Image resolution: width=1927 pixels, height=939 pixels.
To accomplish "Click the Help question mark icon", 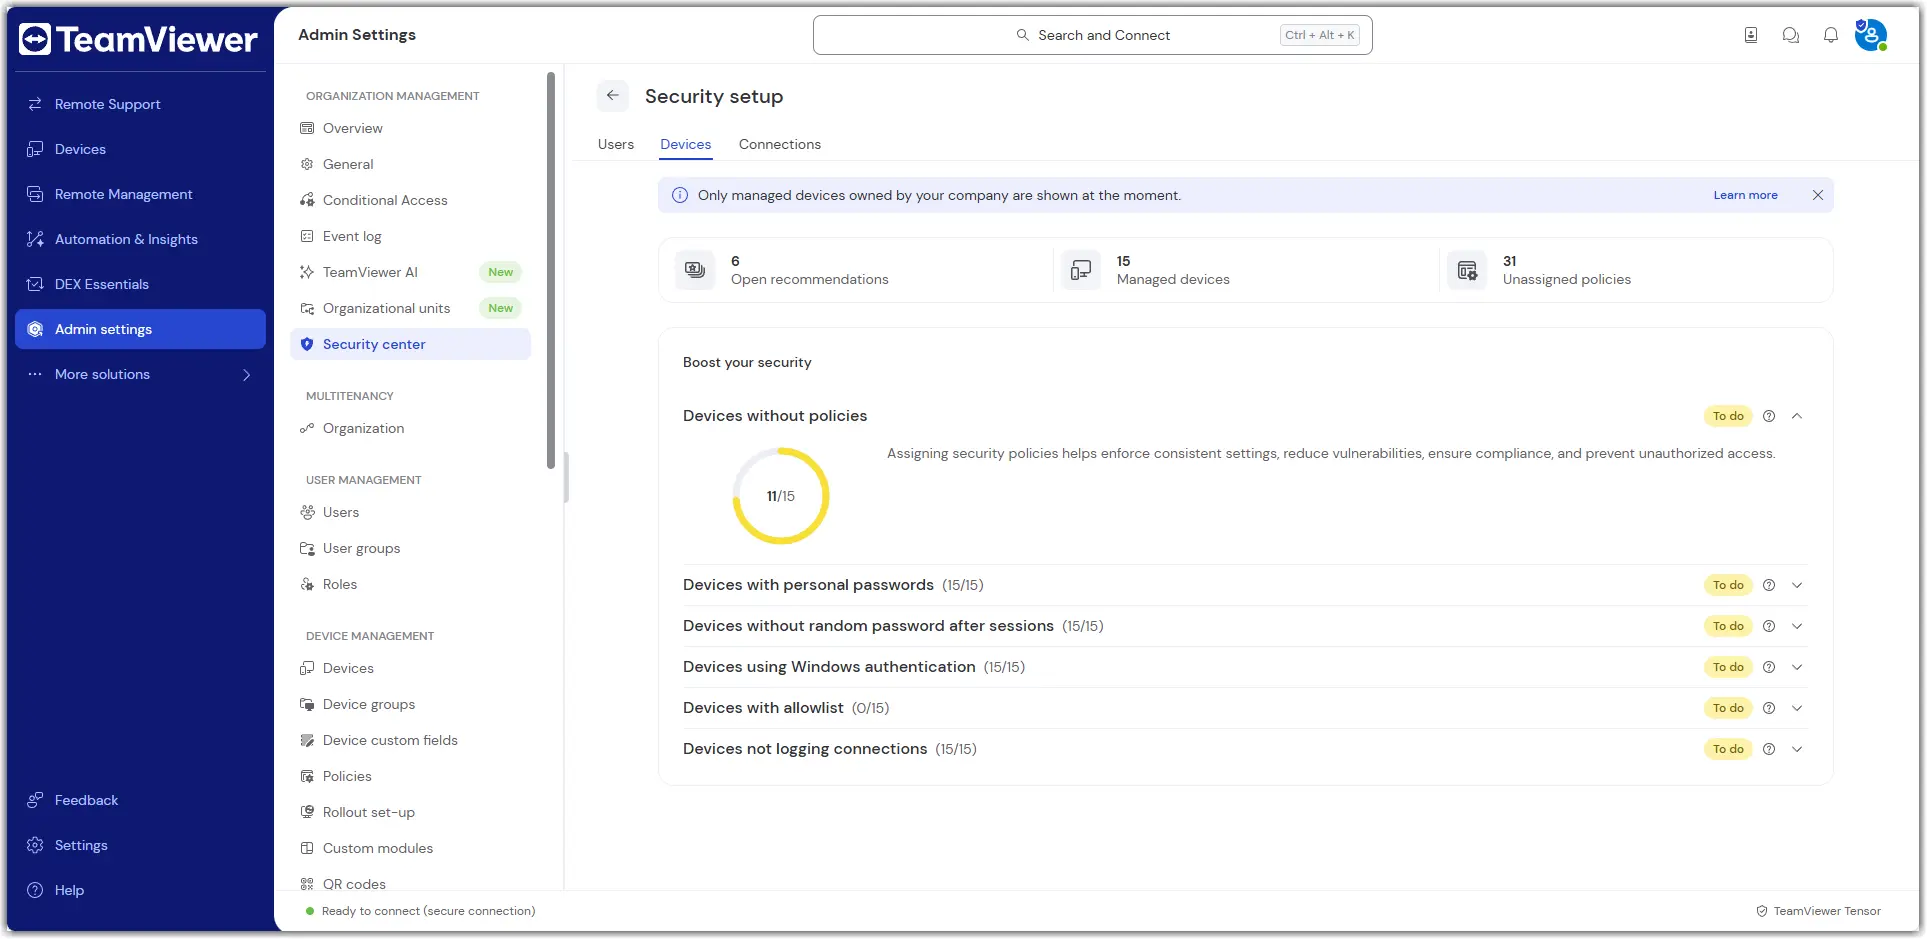I will point(35,890).
